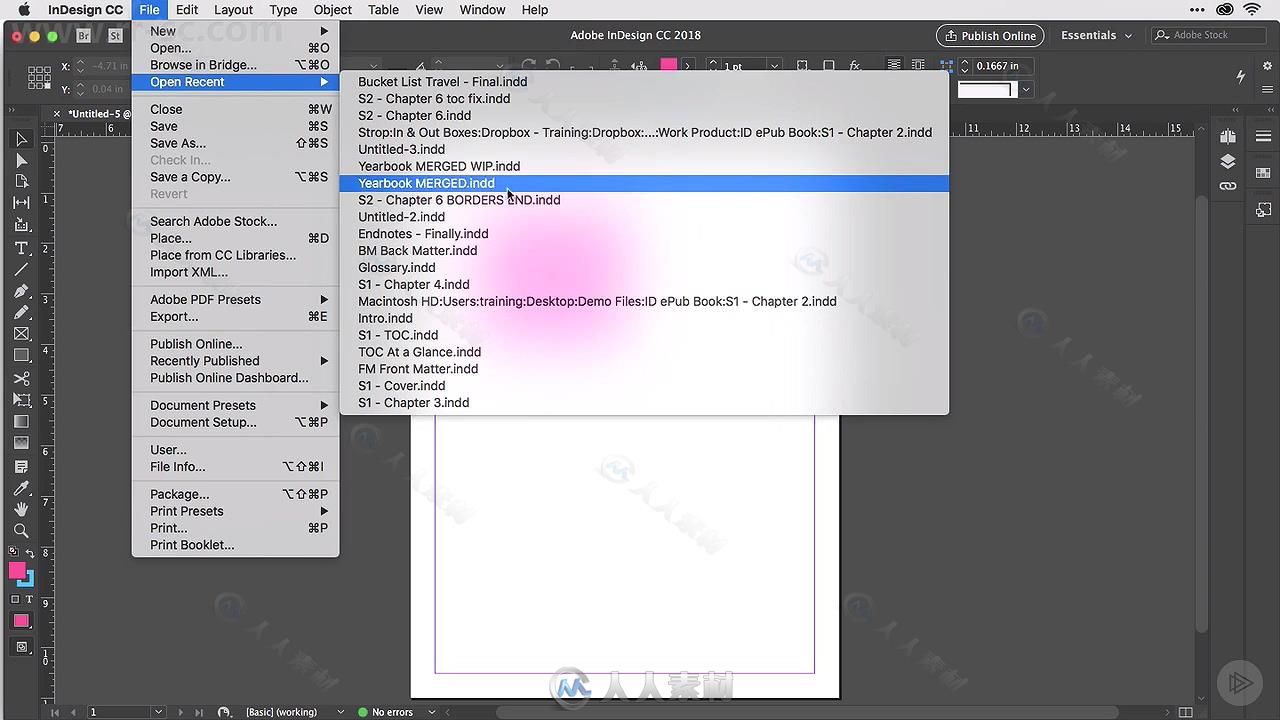Screen dimensions: 1280x720
Task: Select the Hand tool
Action: (21, 510)
